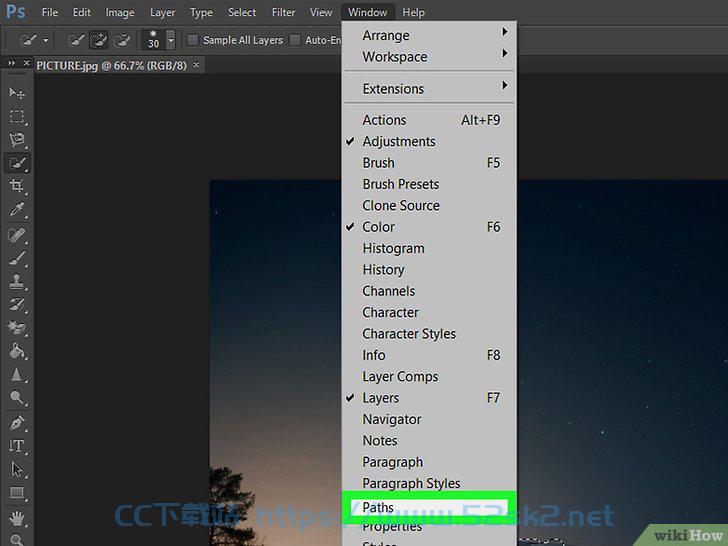Select the Quick Selection tool in toolbox
The image size is (728, 546).
pyautogui.click(x=17, y=163)
